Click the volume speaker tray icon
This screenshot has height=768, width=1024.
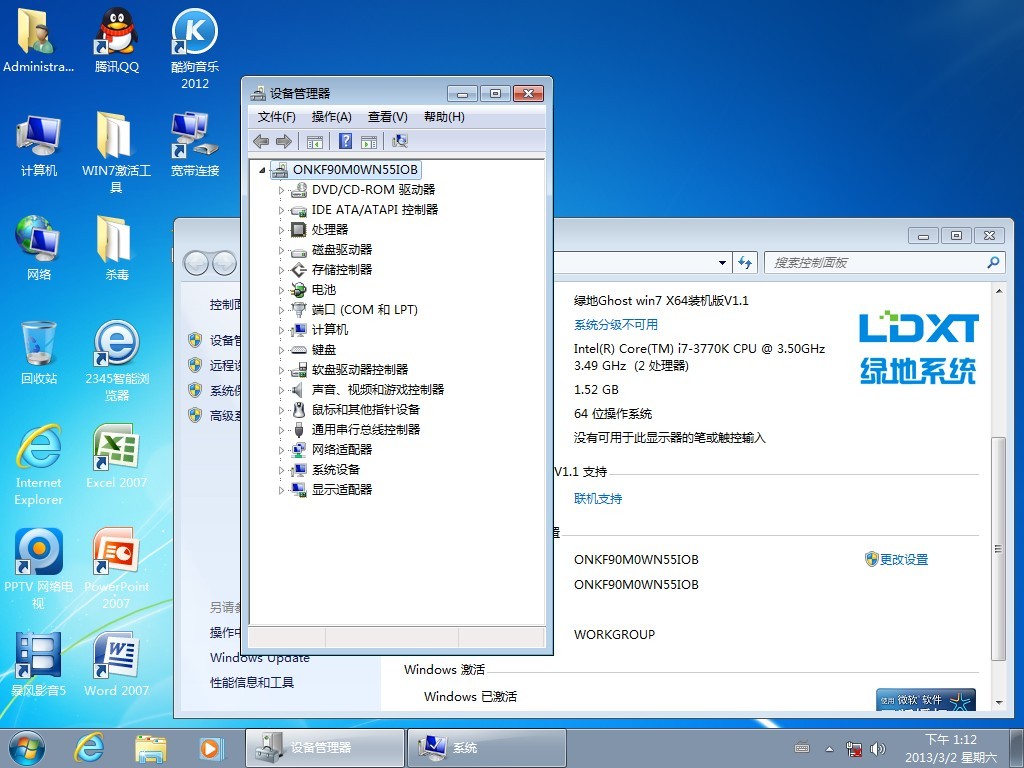pos(878,748)
